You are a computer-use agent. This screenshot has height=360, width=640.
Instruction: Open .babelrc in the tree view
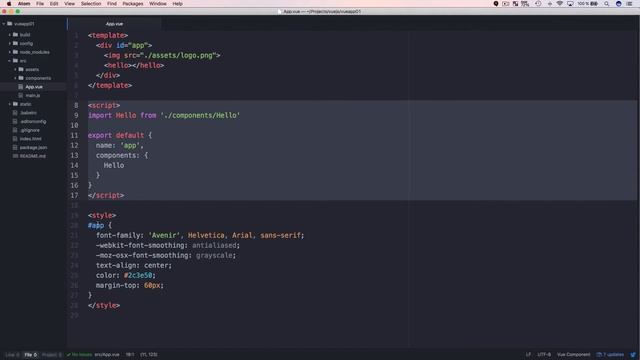tap(28, 113)
